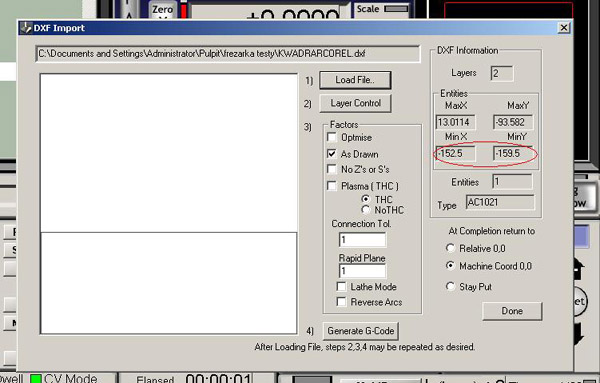Click the Zero axis button behind dialog
This screenshot has width=600, height=383.
[x=163, y=10]
